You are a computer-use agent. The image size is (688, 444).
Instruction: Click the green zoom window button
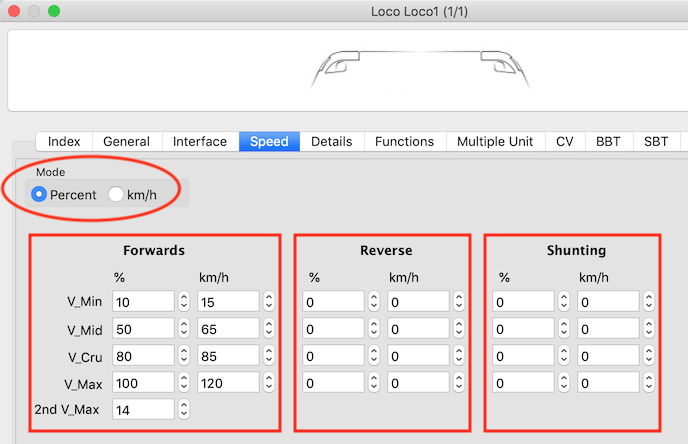[x=54, y=12]
